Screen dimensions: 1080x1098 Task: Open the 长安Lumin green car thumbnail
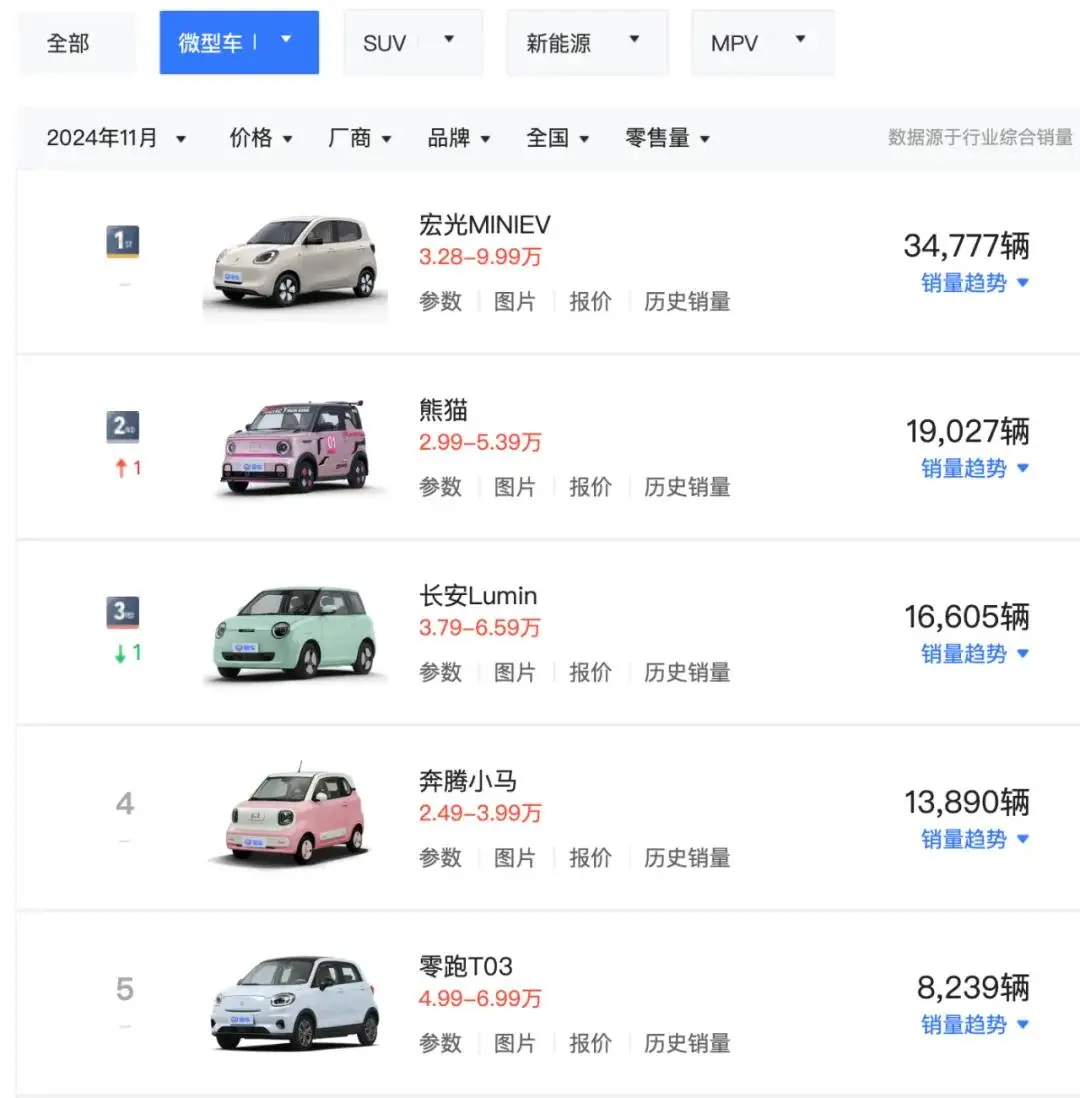click(295, 634)
